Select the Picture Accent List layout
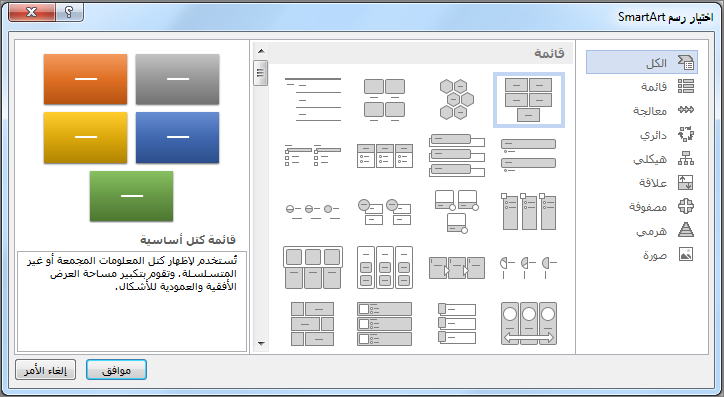 (x=528, y=211)
